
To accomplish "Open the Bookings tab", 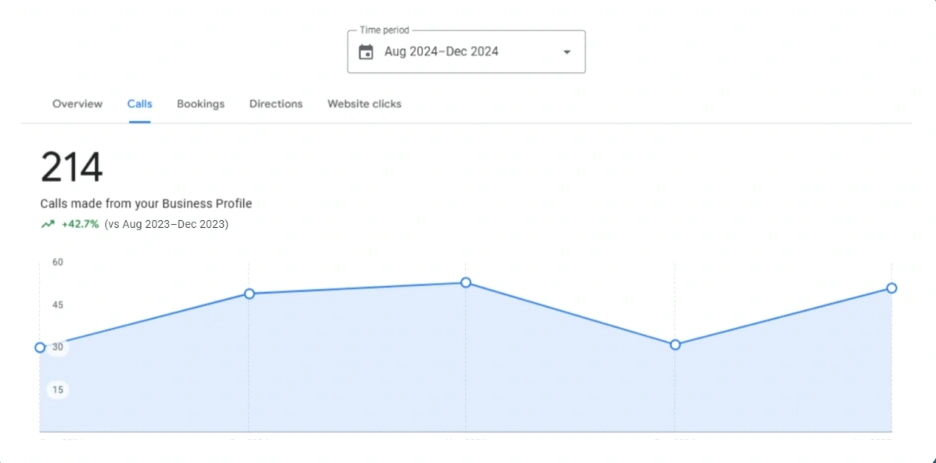I will click(x=201, y=104).
